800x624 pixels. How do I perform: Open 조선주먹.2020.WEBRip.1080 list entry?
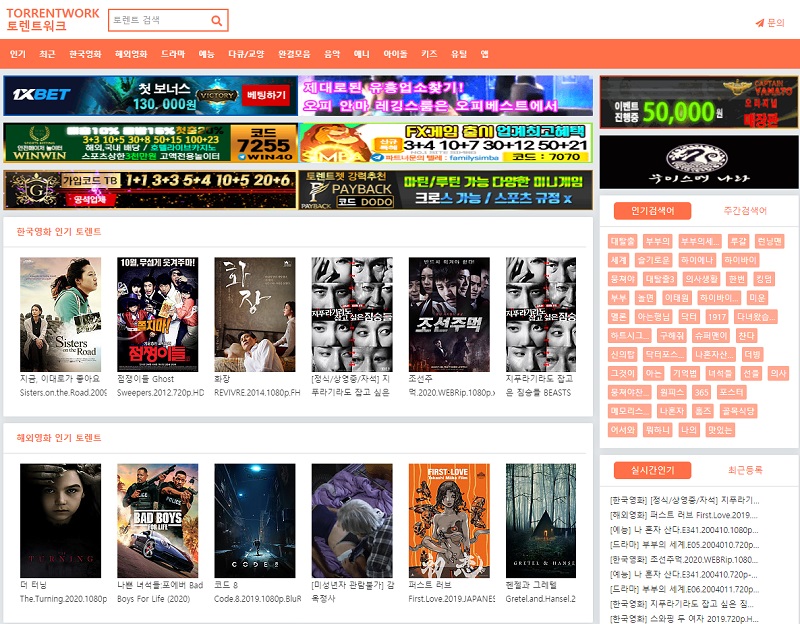click(x=684, y=560)
